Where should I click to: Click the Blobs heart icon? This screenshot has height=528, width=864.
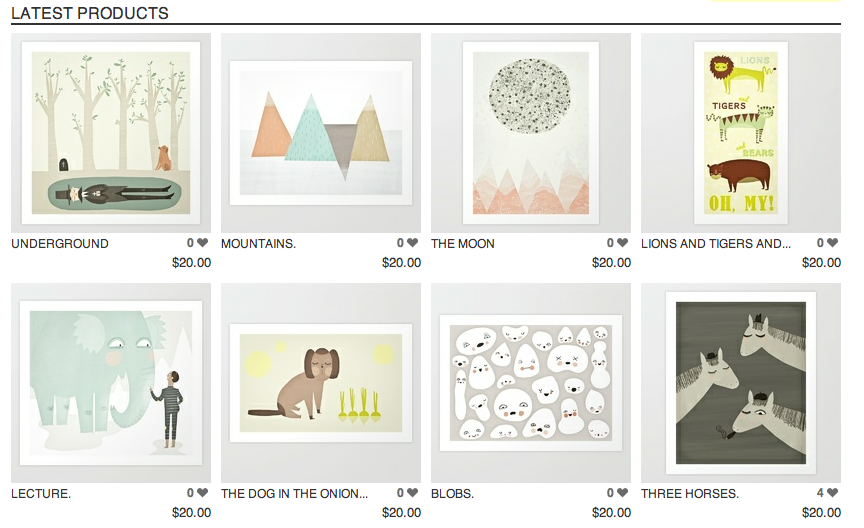click(622, 493)
